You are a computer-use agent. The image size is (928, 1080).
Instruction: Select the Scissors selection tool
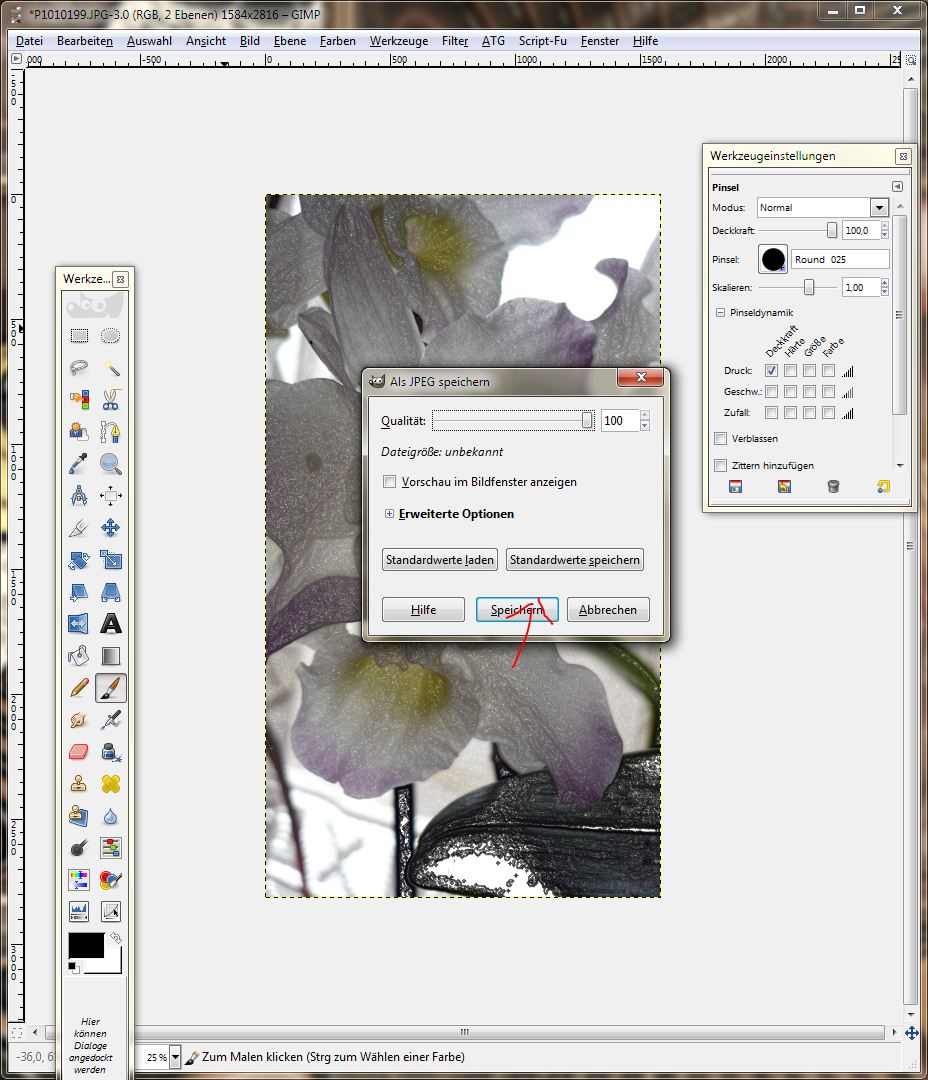(111, 400)
